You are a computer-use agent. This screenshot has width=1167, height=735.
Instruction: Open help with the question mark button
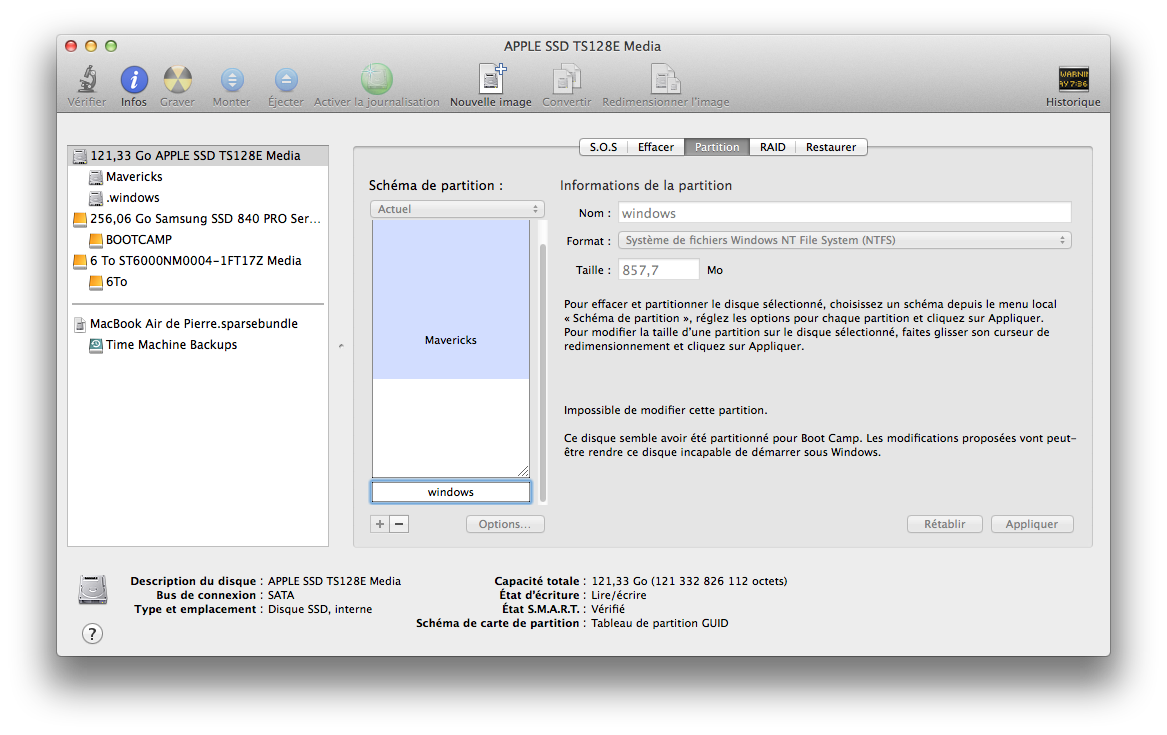click(x=92, y=634)
